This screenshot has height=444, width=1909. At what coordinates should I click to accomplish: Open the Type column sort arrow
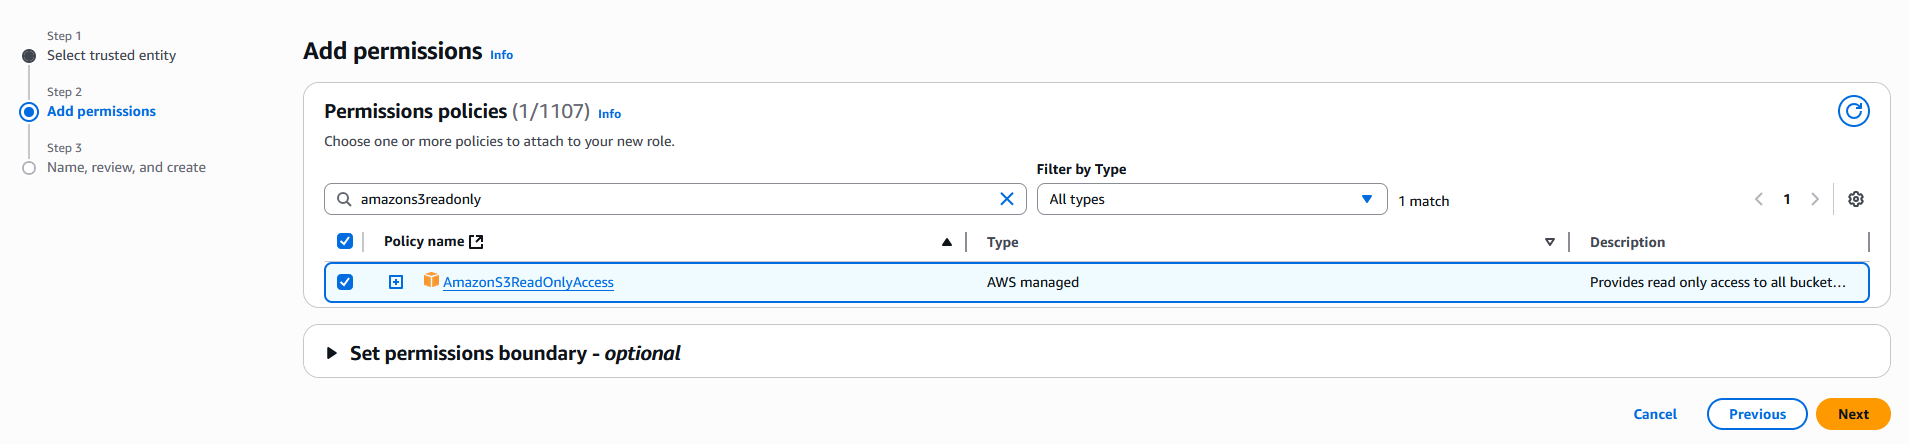(x=1549, y=242)
